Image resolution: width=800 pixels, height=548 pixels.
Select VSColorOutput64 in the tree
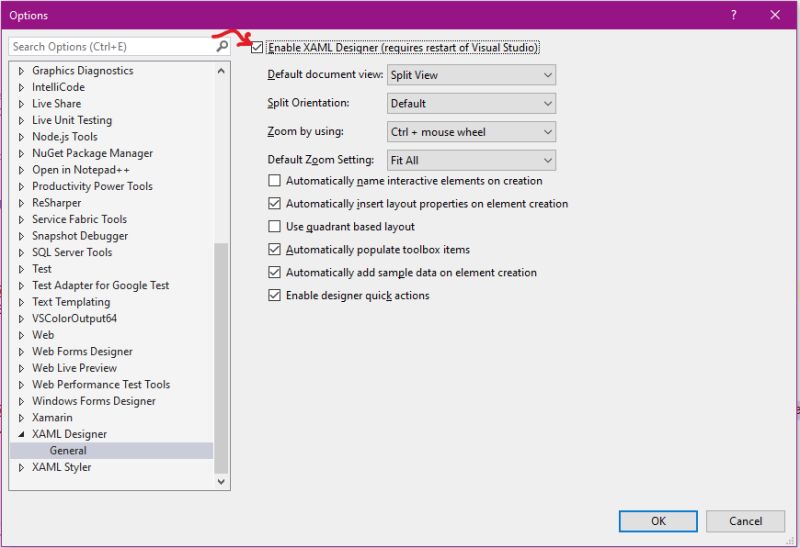pos(74,318)
